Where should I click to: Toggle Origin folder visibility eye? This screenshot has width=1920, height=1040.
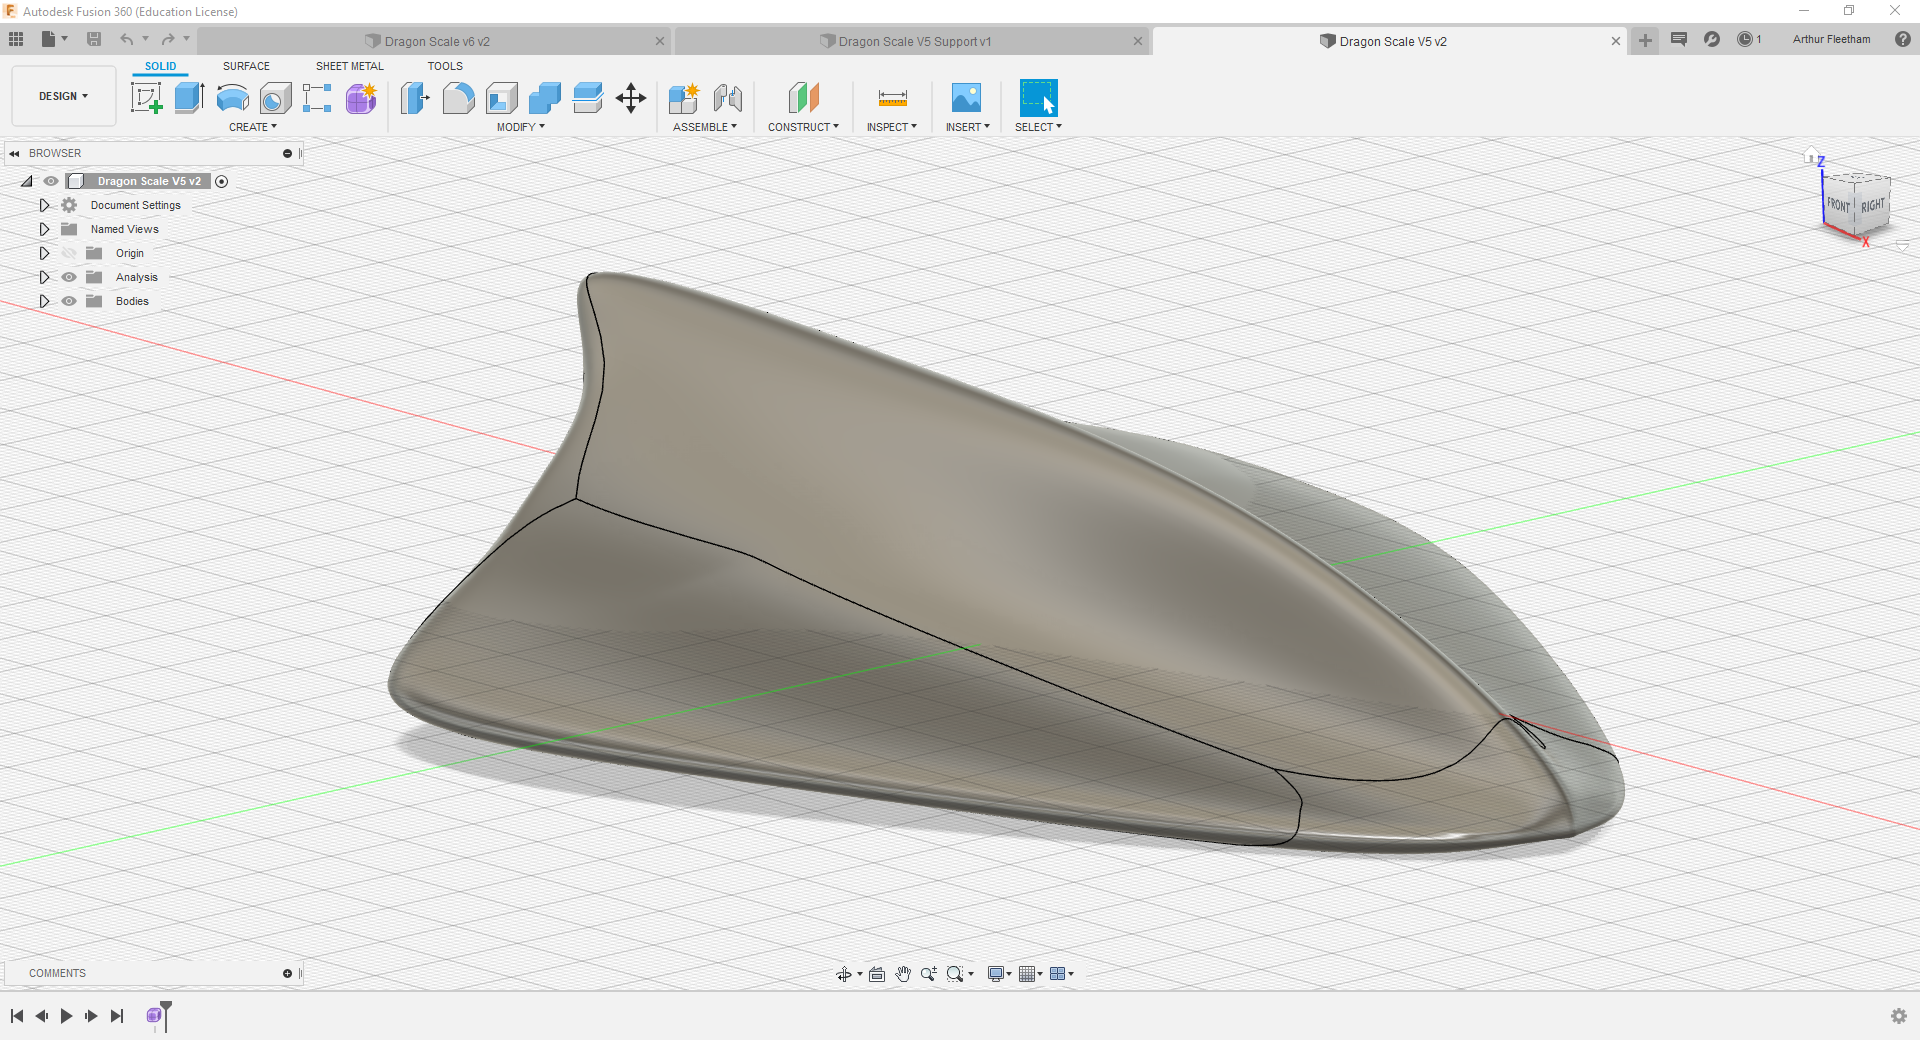tap(69, 253)
